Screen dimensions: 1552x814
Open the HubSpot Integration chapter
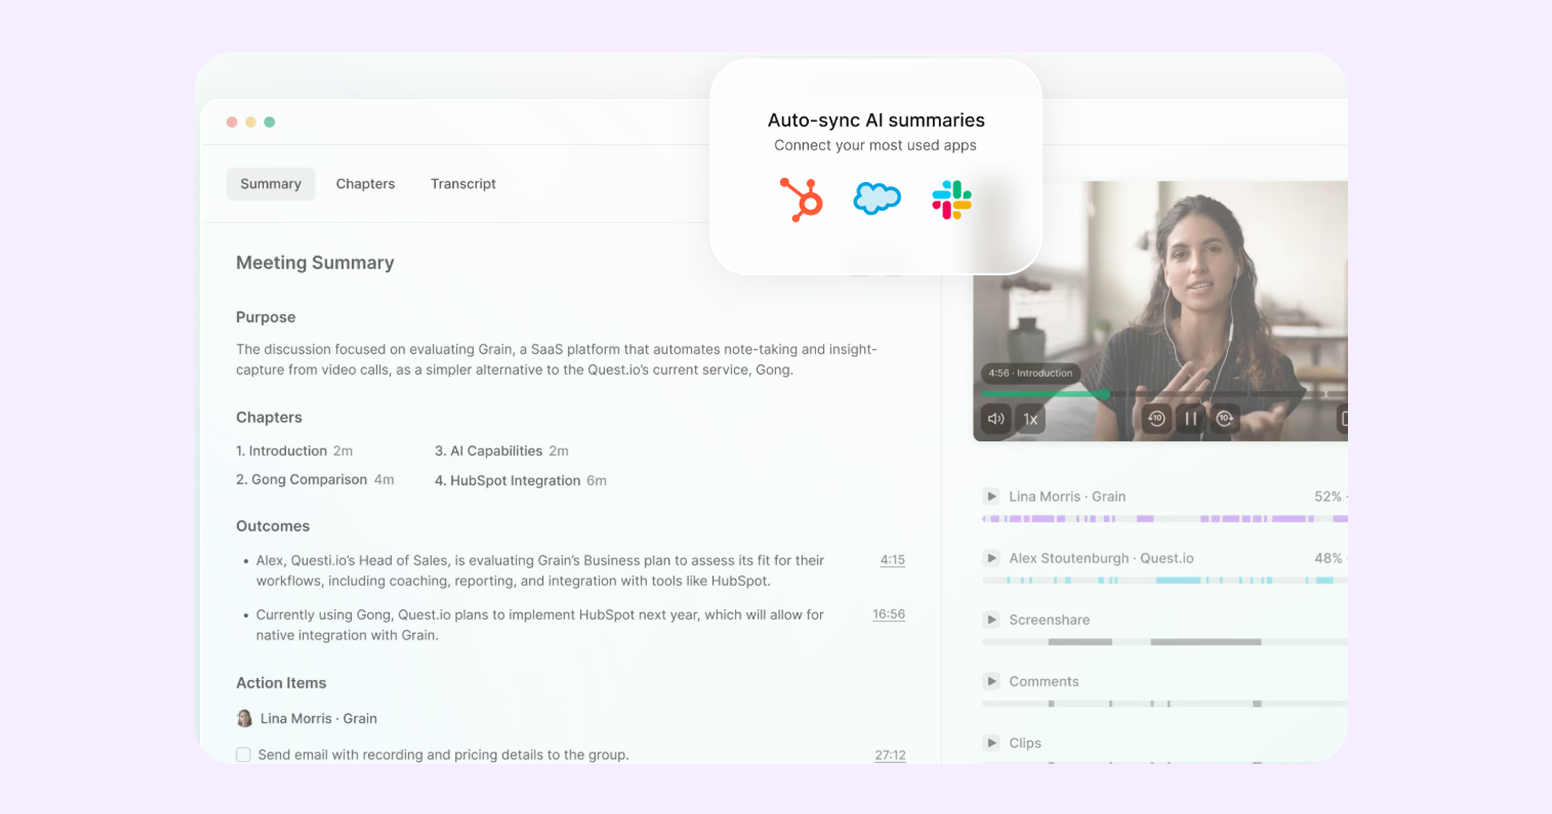click(x=515, y=481)
